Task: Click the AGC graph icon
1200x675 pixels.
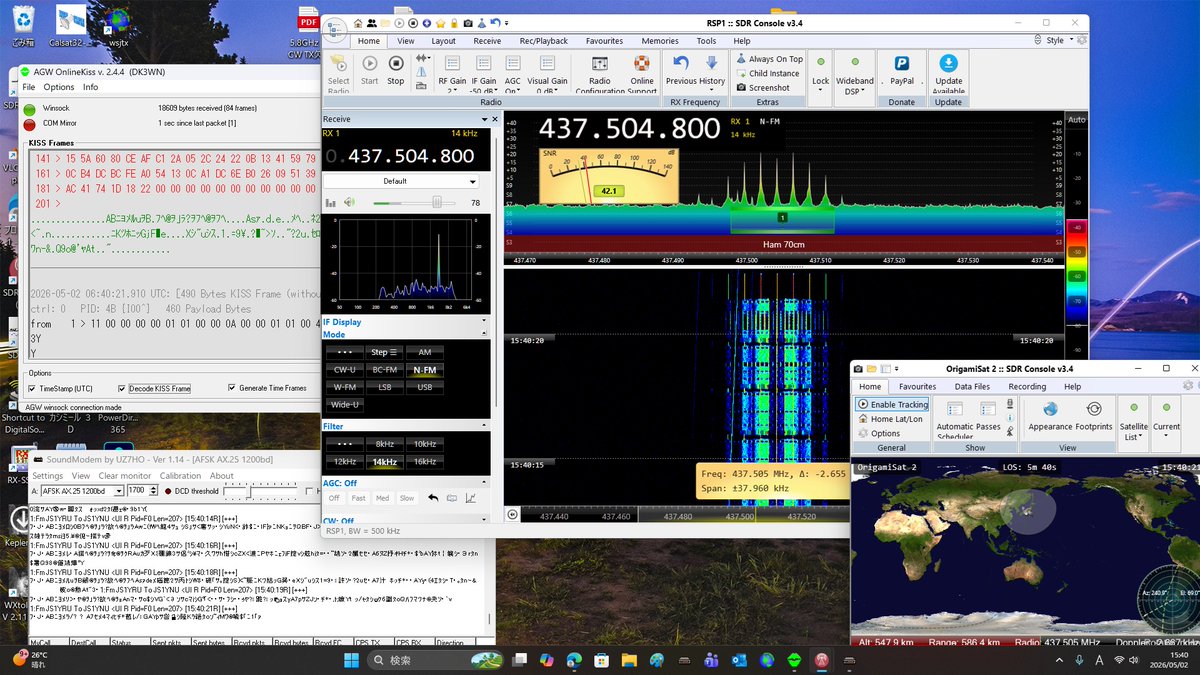Action: [x=470, y=497]
